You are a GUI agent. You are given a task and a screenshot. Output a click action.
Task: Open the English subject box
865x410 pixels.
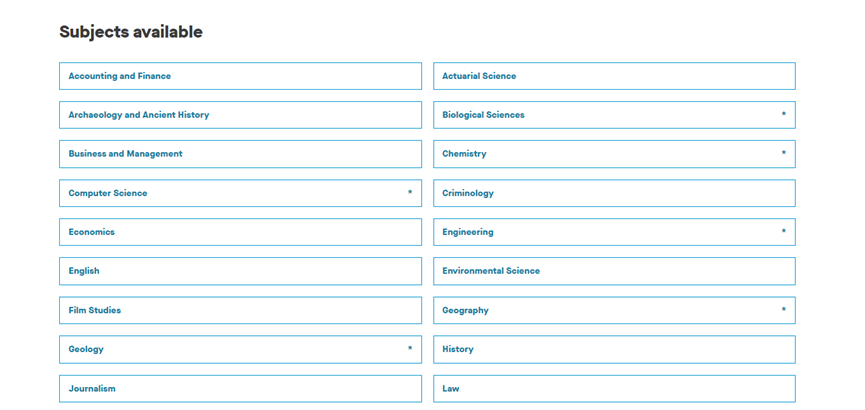pyautogui.click(x=240, y=271)
